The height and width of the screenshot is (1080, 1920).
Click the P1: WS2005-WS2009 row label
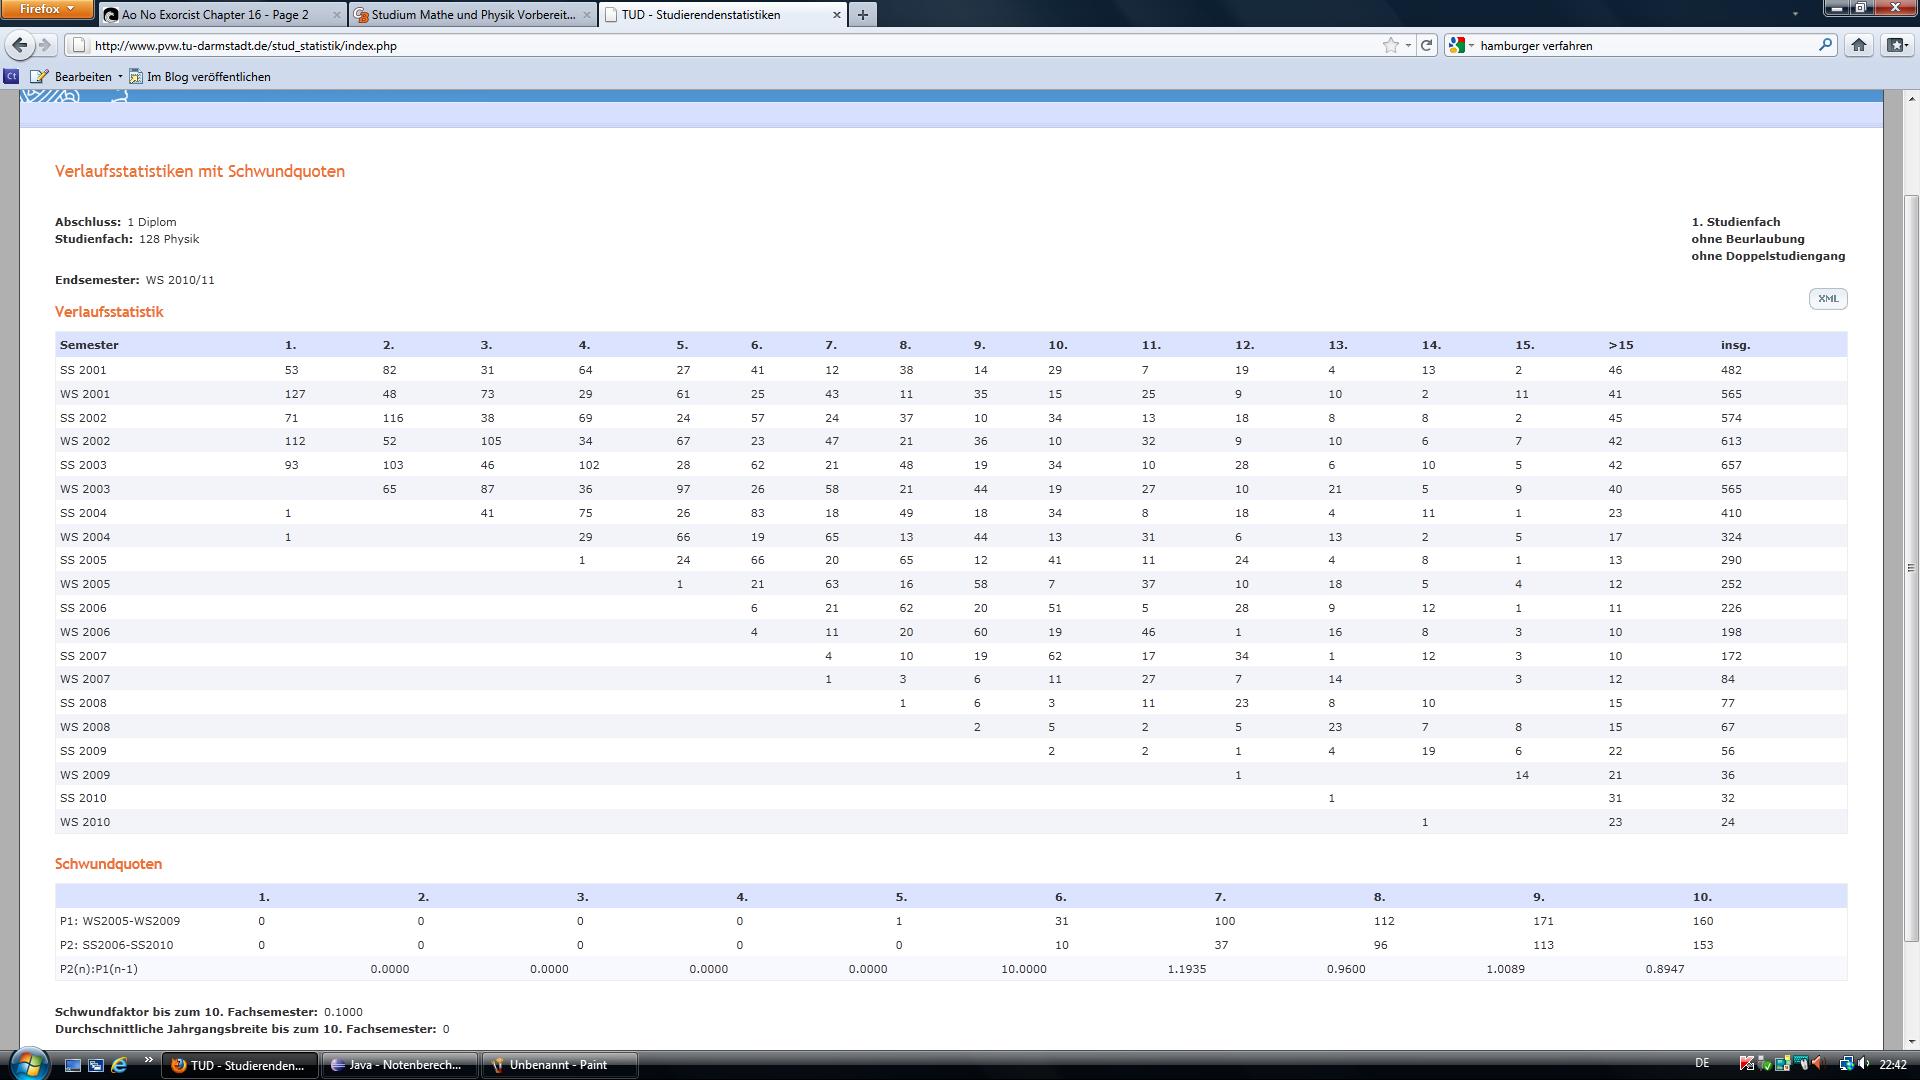tap(120, 921)
